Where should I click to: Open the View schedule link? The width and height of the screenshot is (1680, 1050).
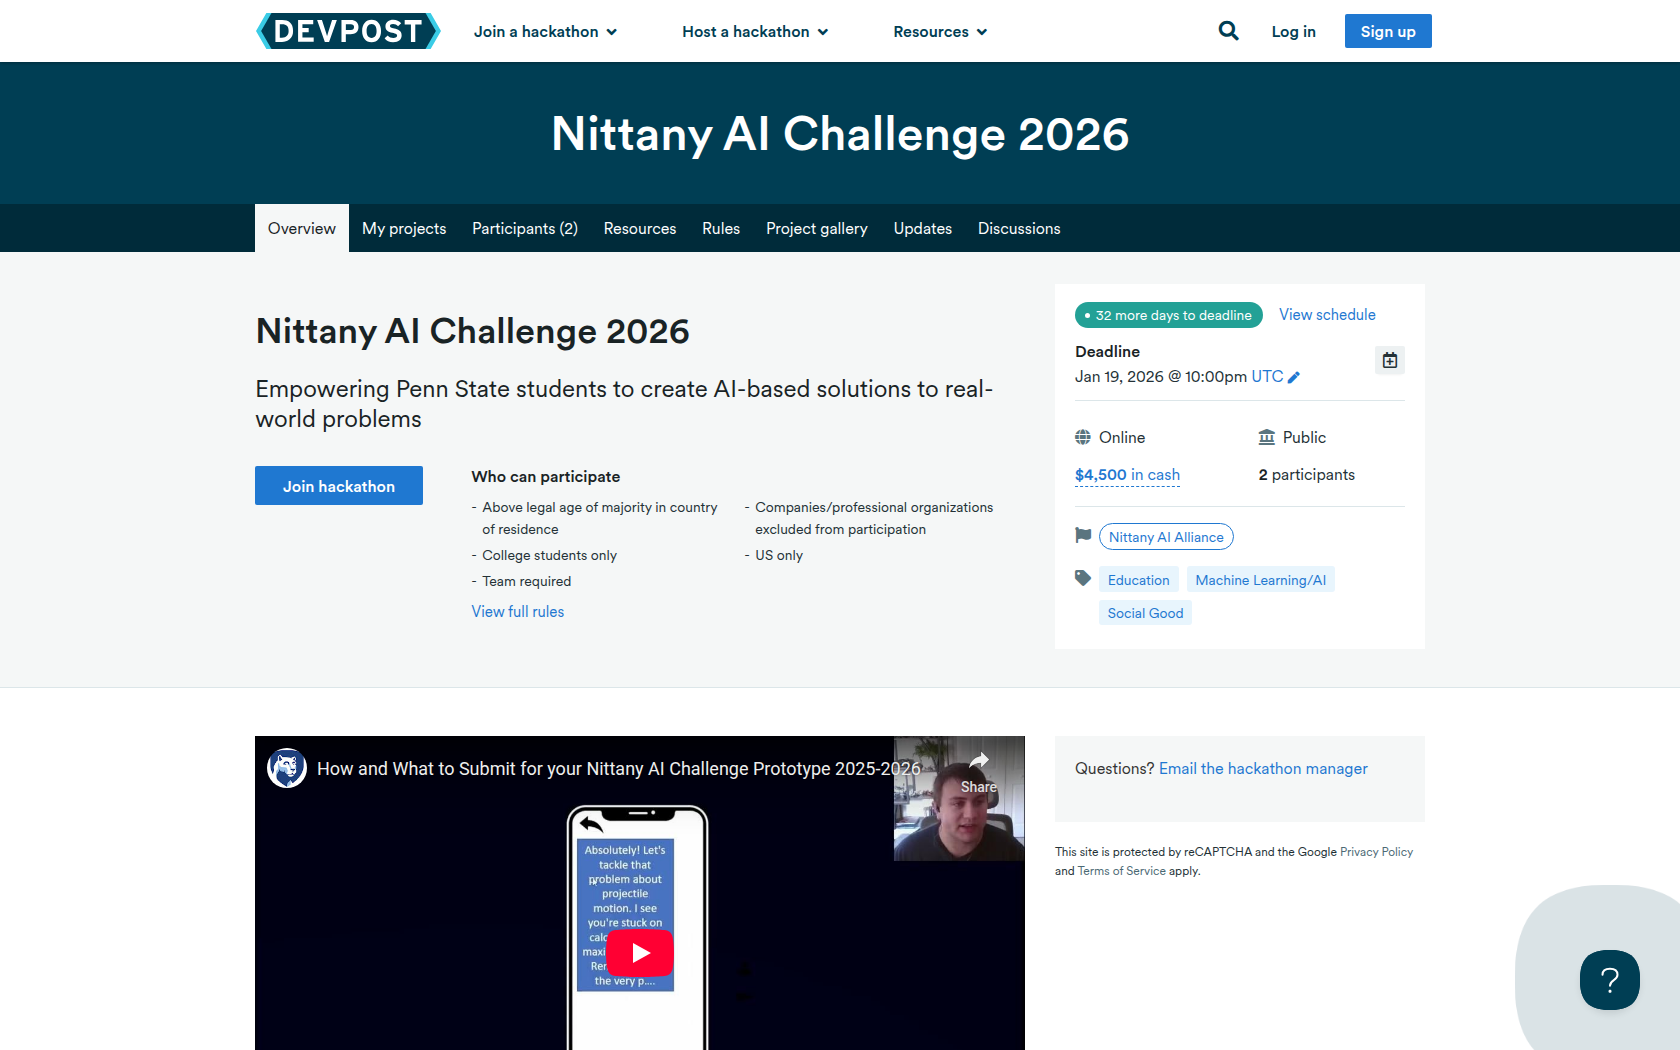[x=1326, y=315]
